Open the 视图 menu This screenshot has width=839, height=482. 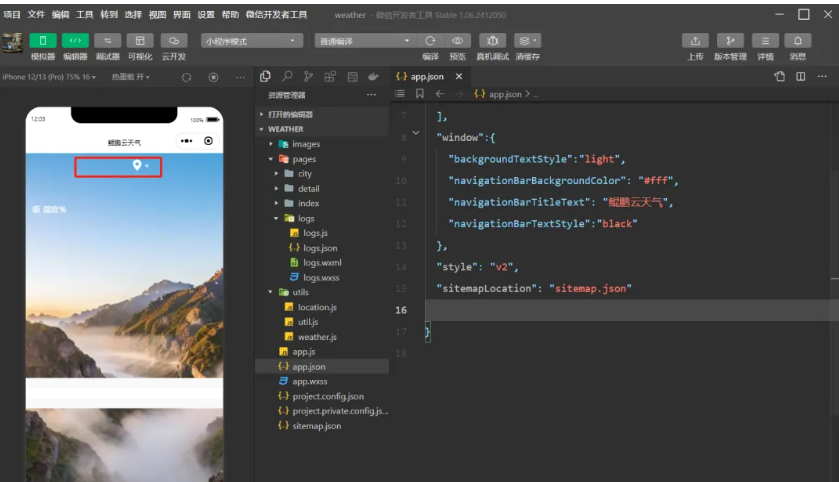pos(157,14)
